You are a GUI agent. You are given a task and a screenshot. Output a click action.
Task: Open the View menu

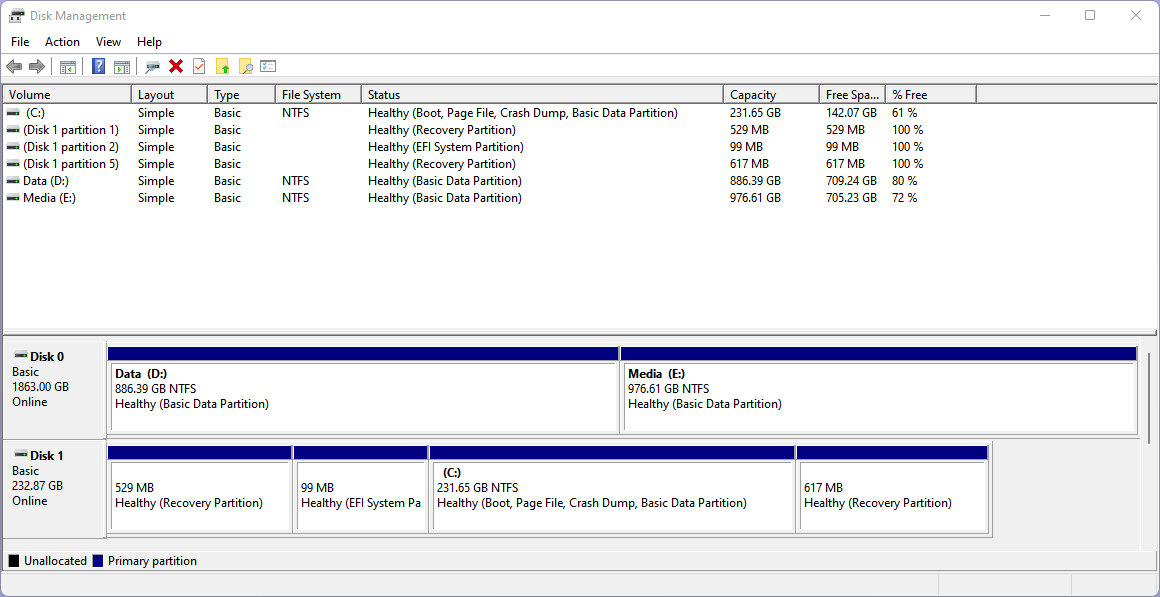108,42
